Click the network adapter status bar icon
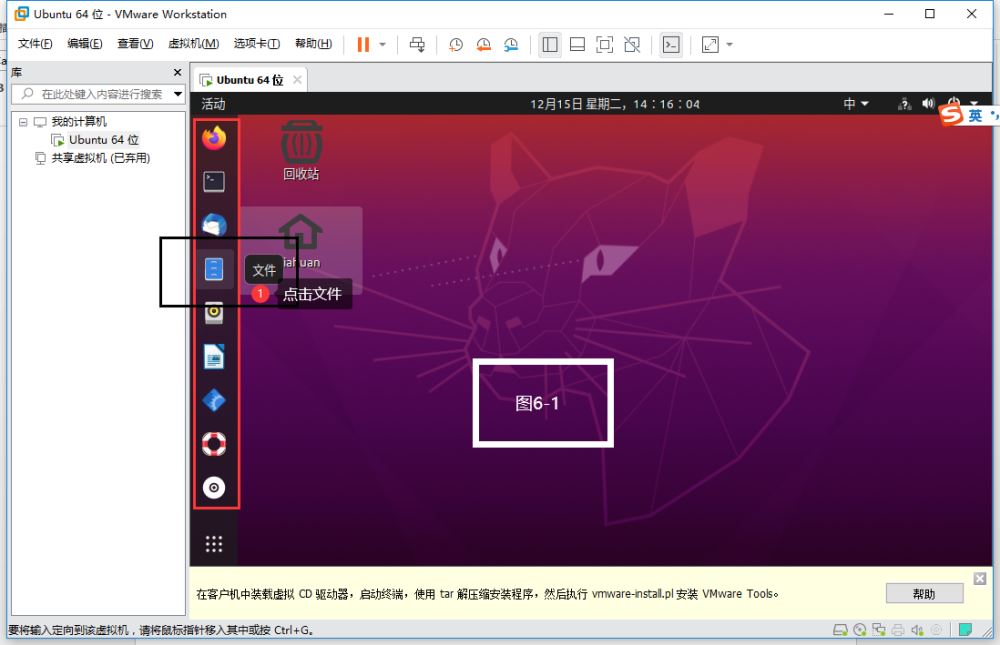 click(879, 630)
